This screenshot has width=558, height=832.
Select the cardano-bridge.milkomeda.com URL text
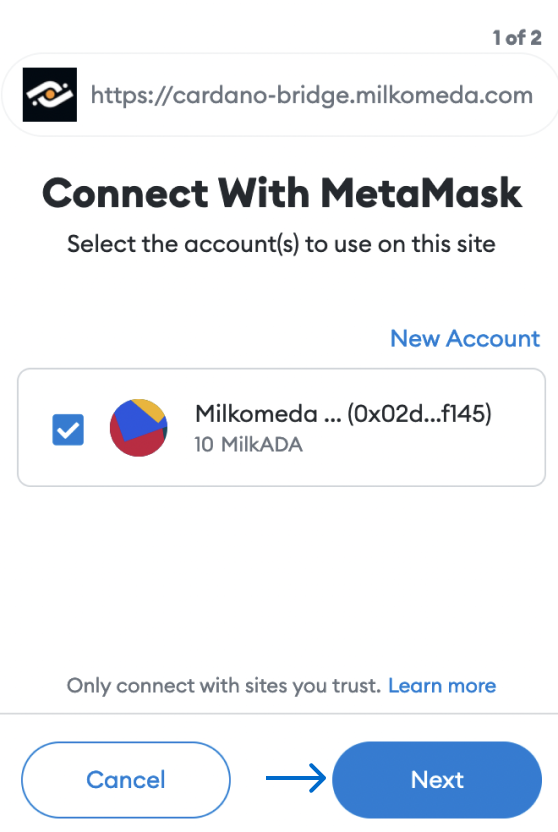pyautogui.click(x=312, y=96)
